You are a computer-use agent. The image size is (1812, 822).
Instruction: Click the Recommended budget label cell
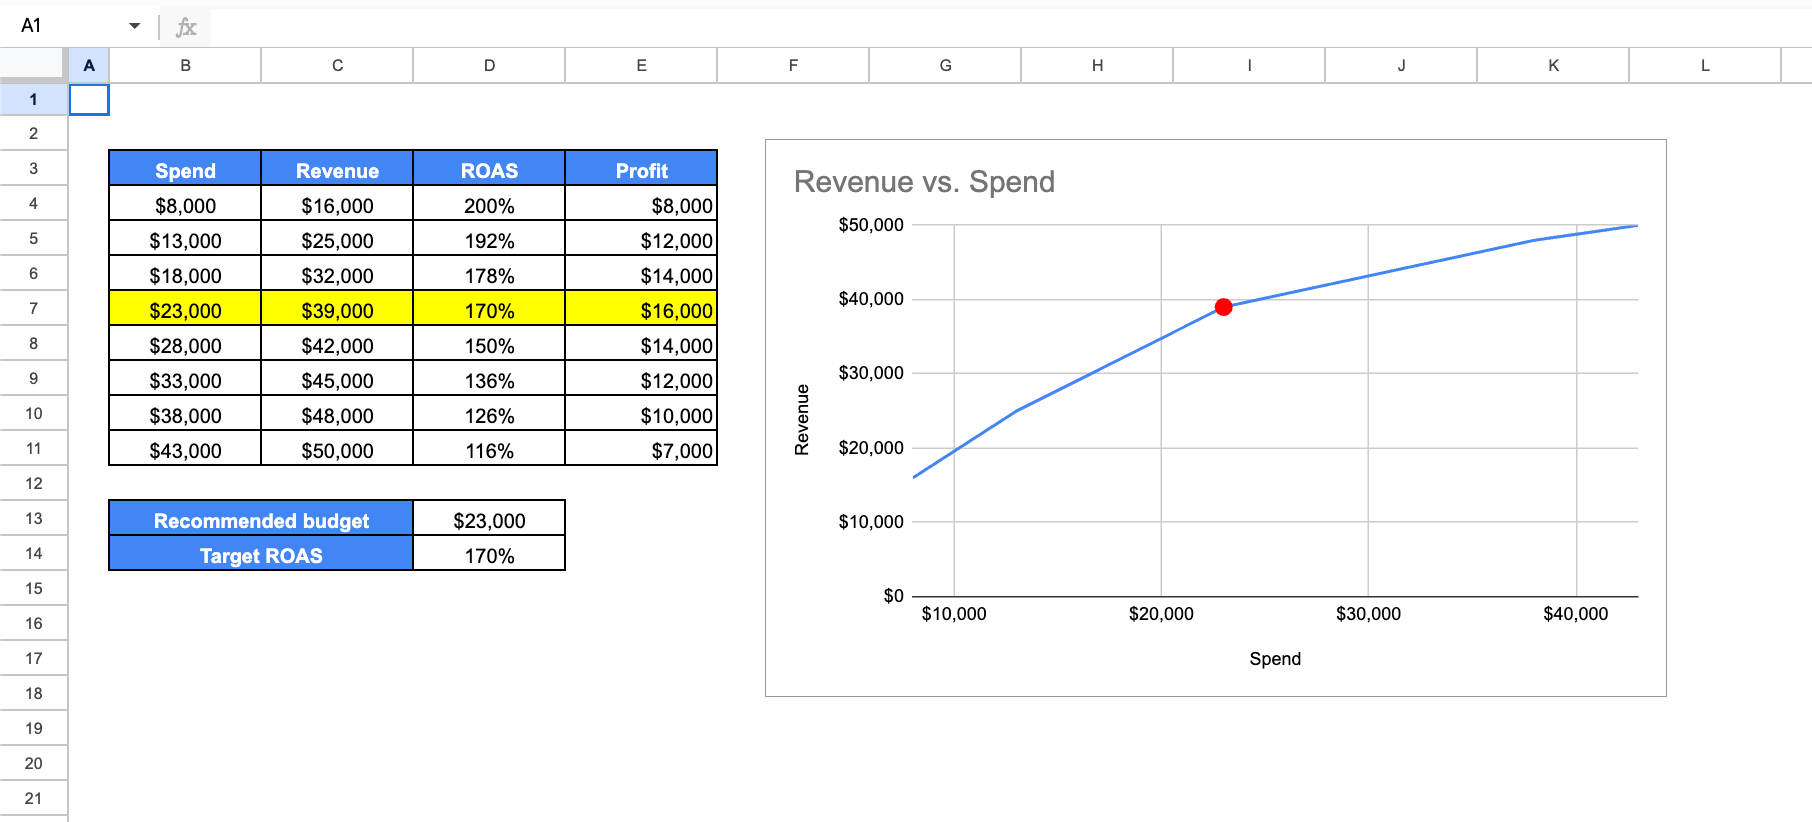tap(261, 519)
